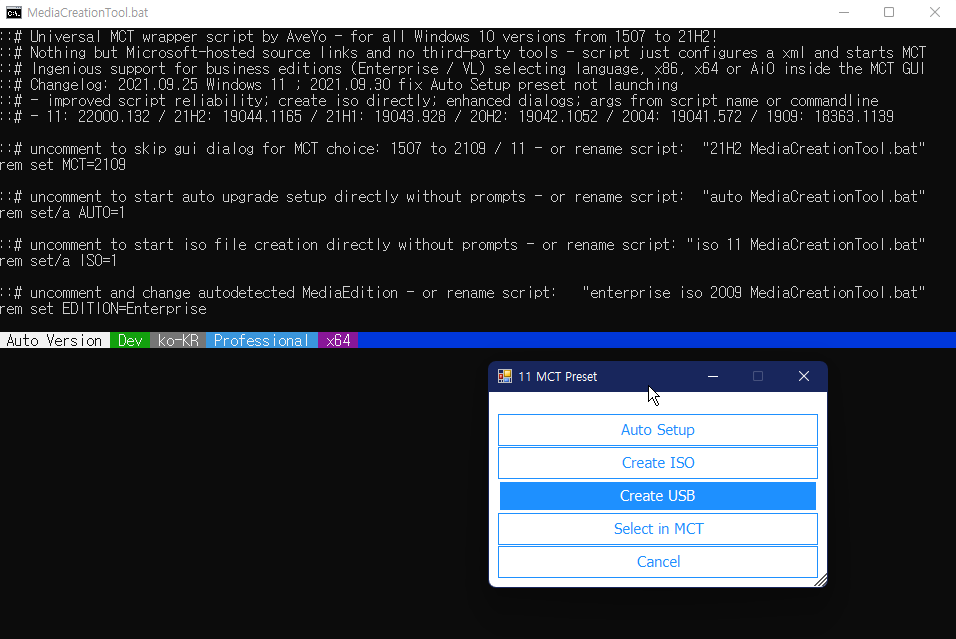956x639 pixels.
Task: Click the green Dev status label
Action: 130,340
